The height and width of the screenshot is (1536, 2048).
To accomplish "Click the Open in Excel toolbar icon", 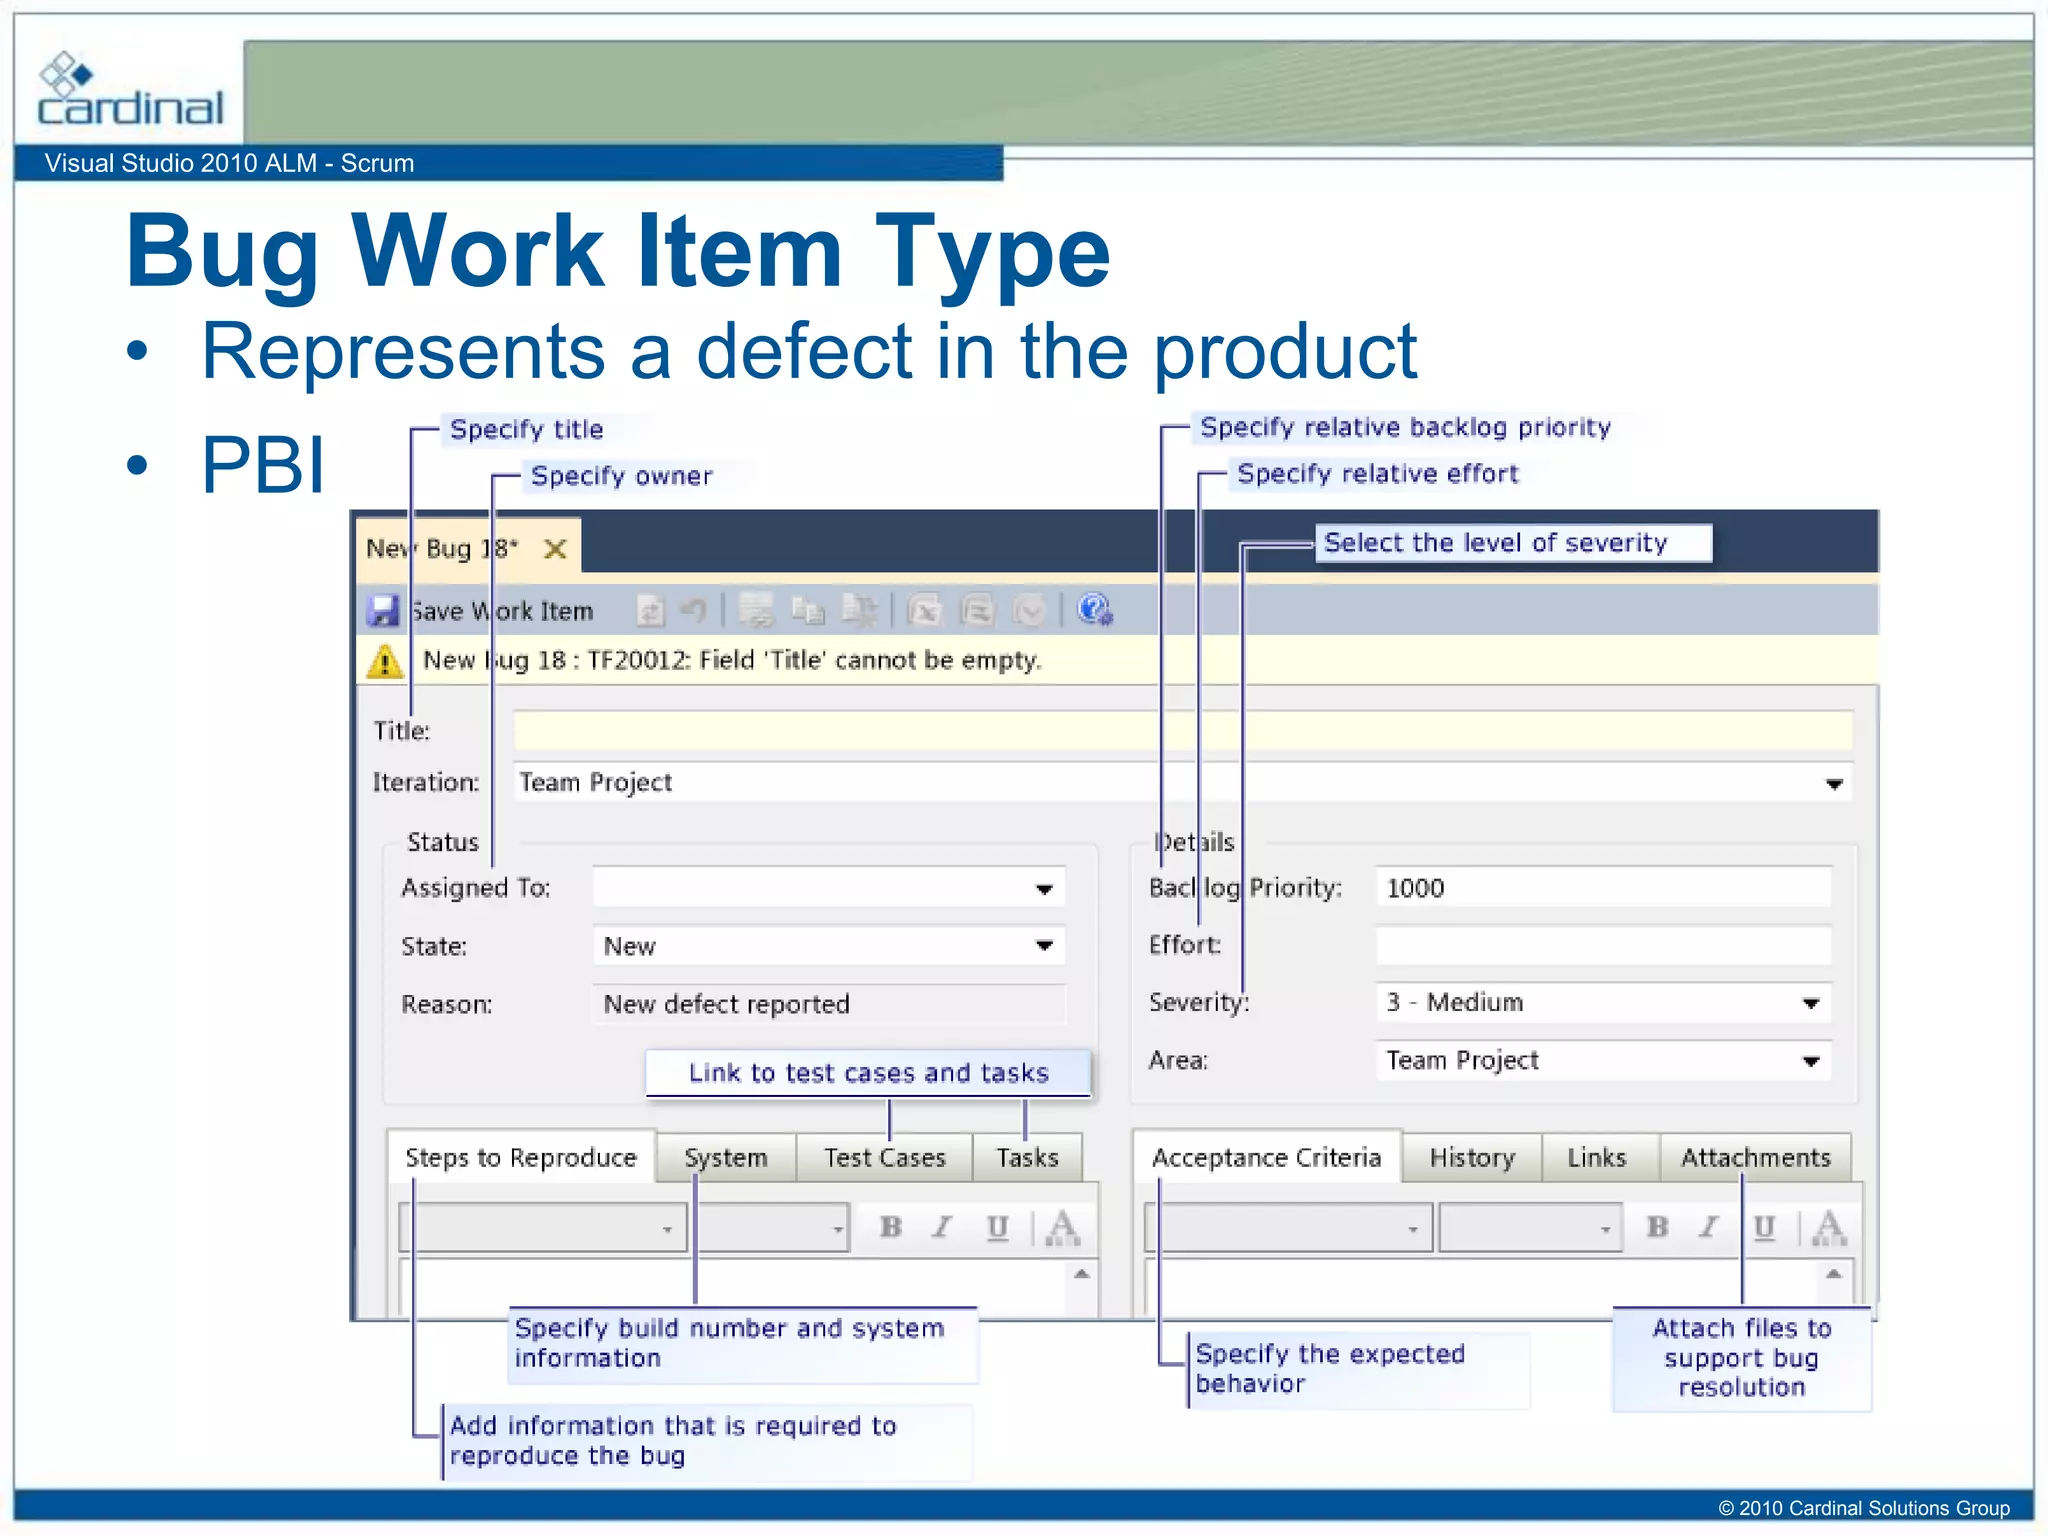I will (924, 610).
